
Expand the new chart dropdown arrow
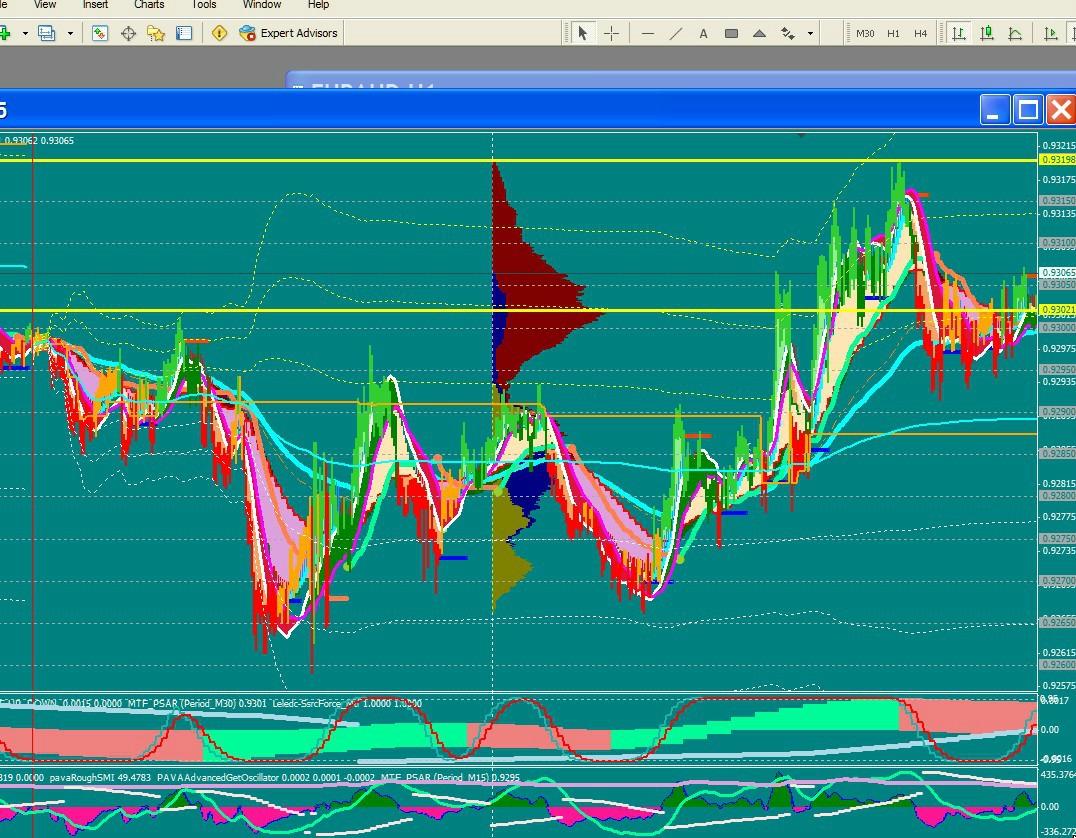click(25, 33)
